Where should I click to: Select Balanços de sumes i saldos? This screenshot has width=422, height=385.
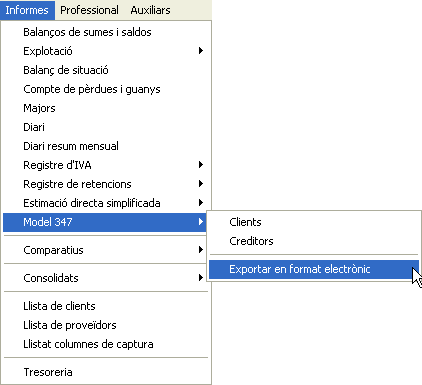[x=106, y=32]
